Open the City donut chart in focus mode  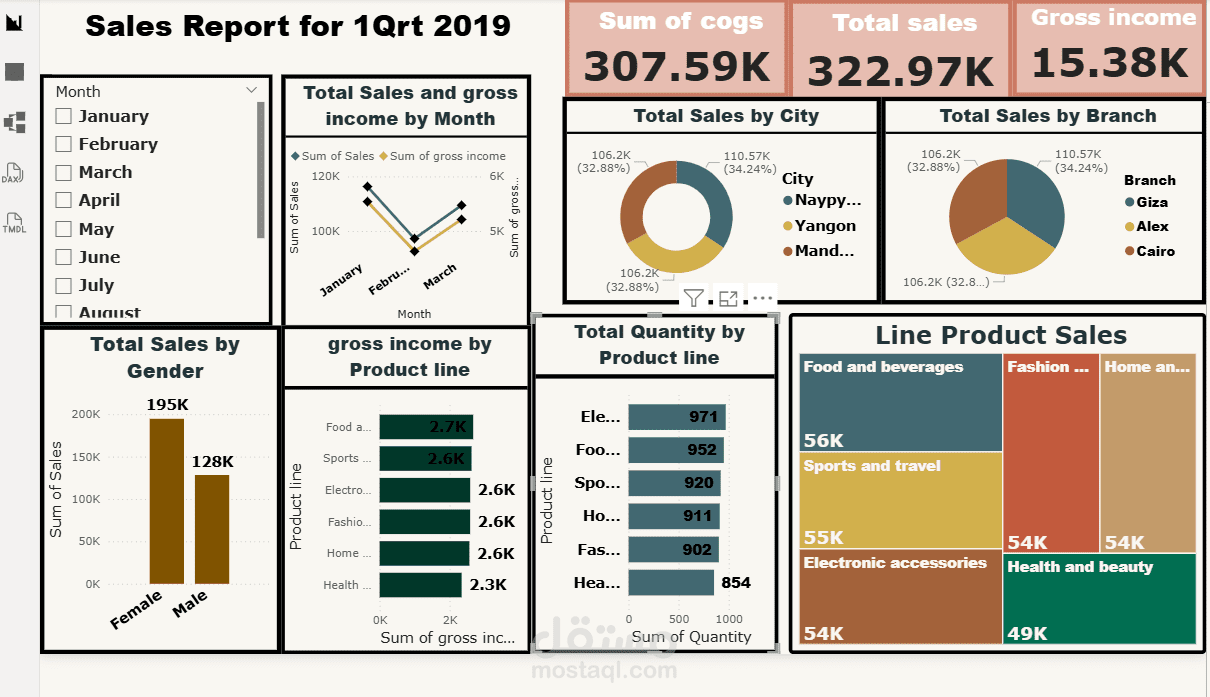click(727, 297)
